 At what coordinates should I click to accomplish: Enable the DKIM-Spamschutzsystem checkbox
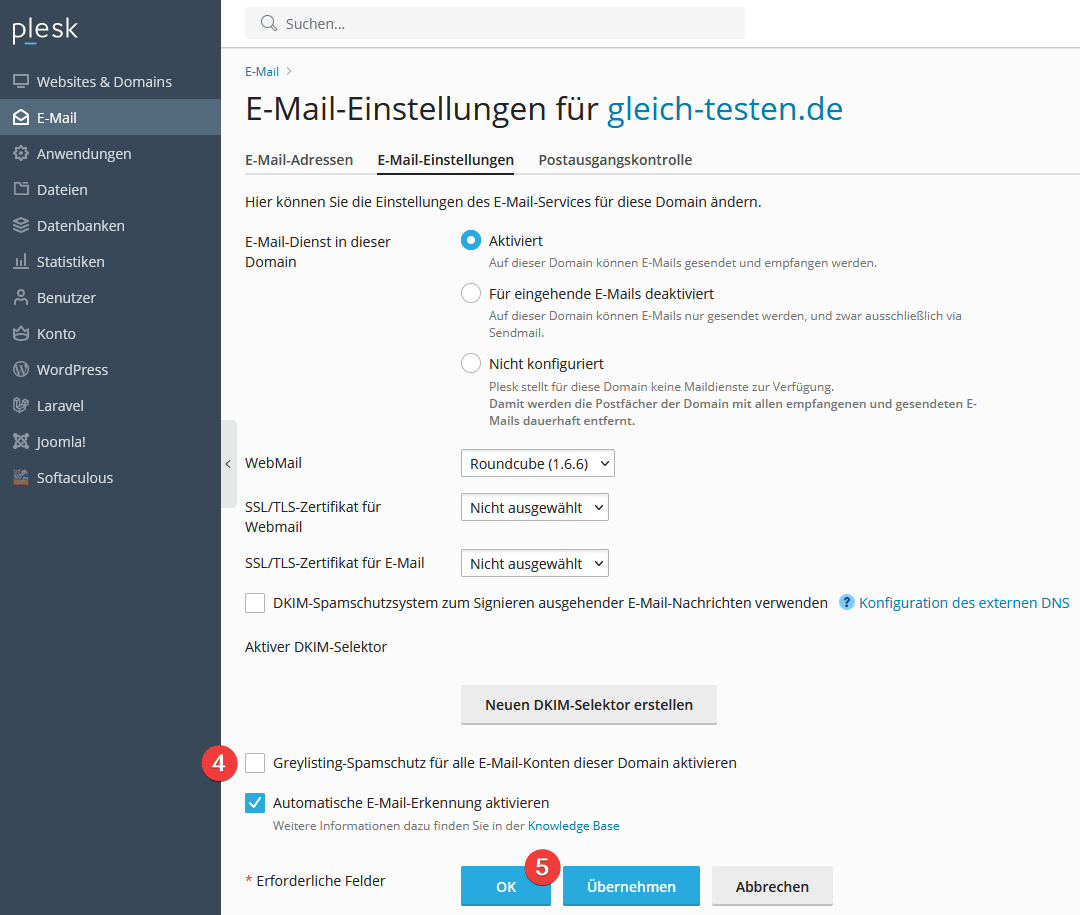[255, 603]
